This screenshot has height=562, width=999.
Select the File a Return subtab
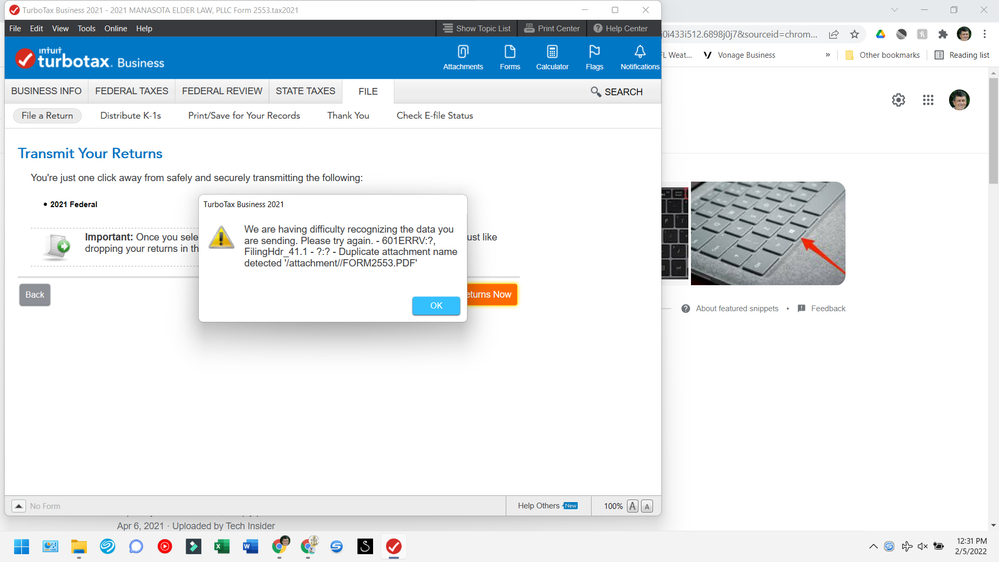pos(47,115)
